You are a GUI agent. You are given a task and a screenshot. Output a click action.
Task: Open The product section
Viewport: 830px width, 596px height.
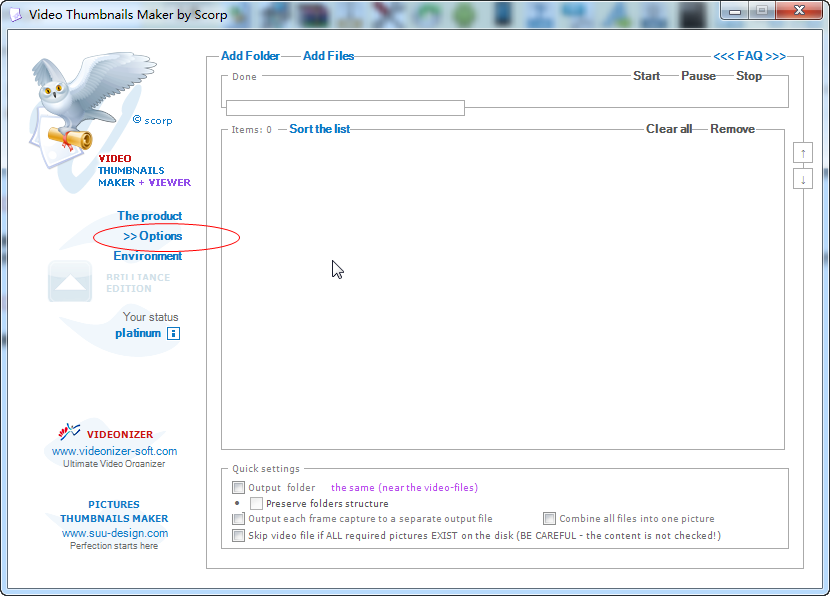click(150, 216)
